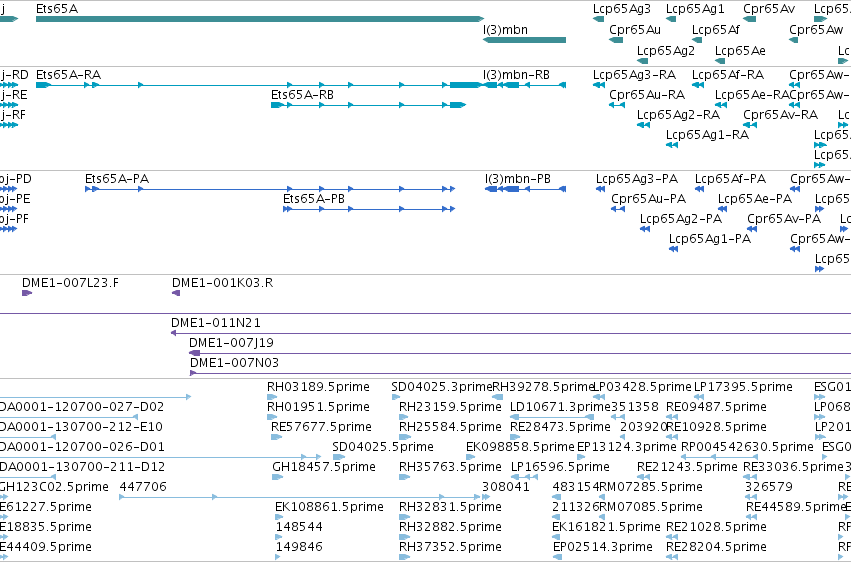Select the RH03189.5prime EST

click(272, 397)
